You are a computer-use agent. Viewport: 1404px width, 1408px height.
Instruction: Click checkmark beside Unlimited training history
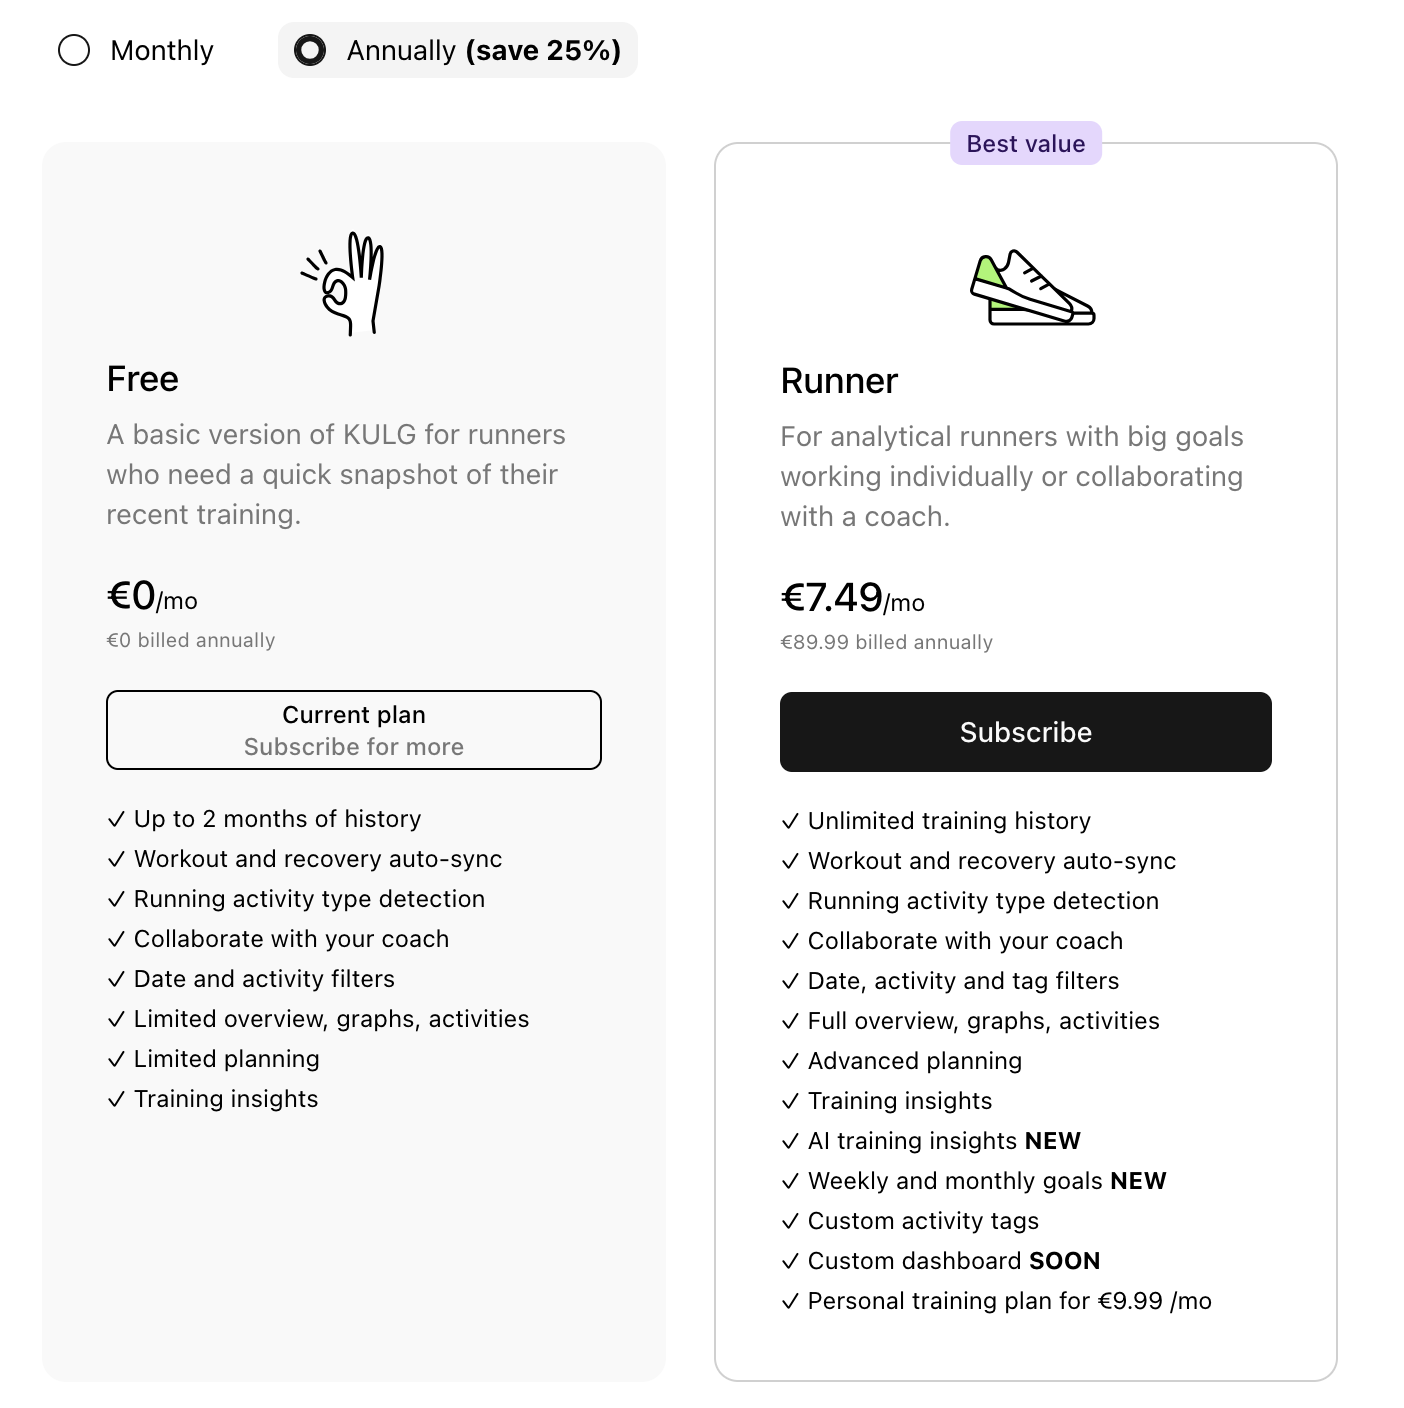tap(790, 821)
